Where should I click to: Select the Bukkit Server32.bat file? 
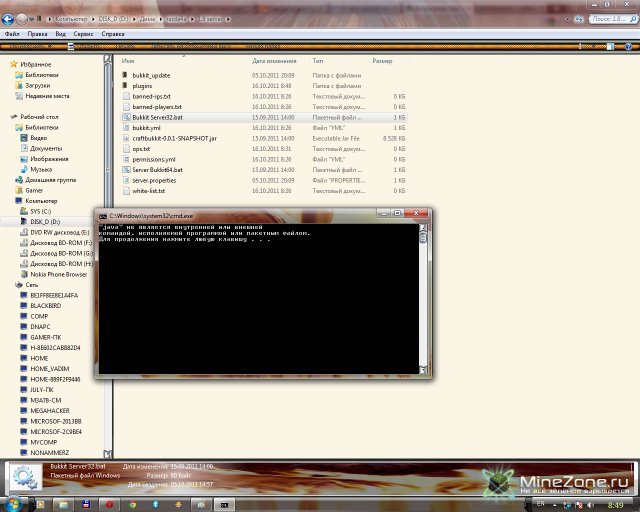point(158,117)
